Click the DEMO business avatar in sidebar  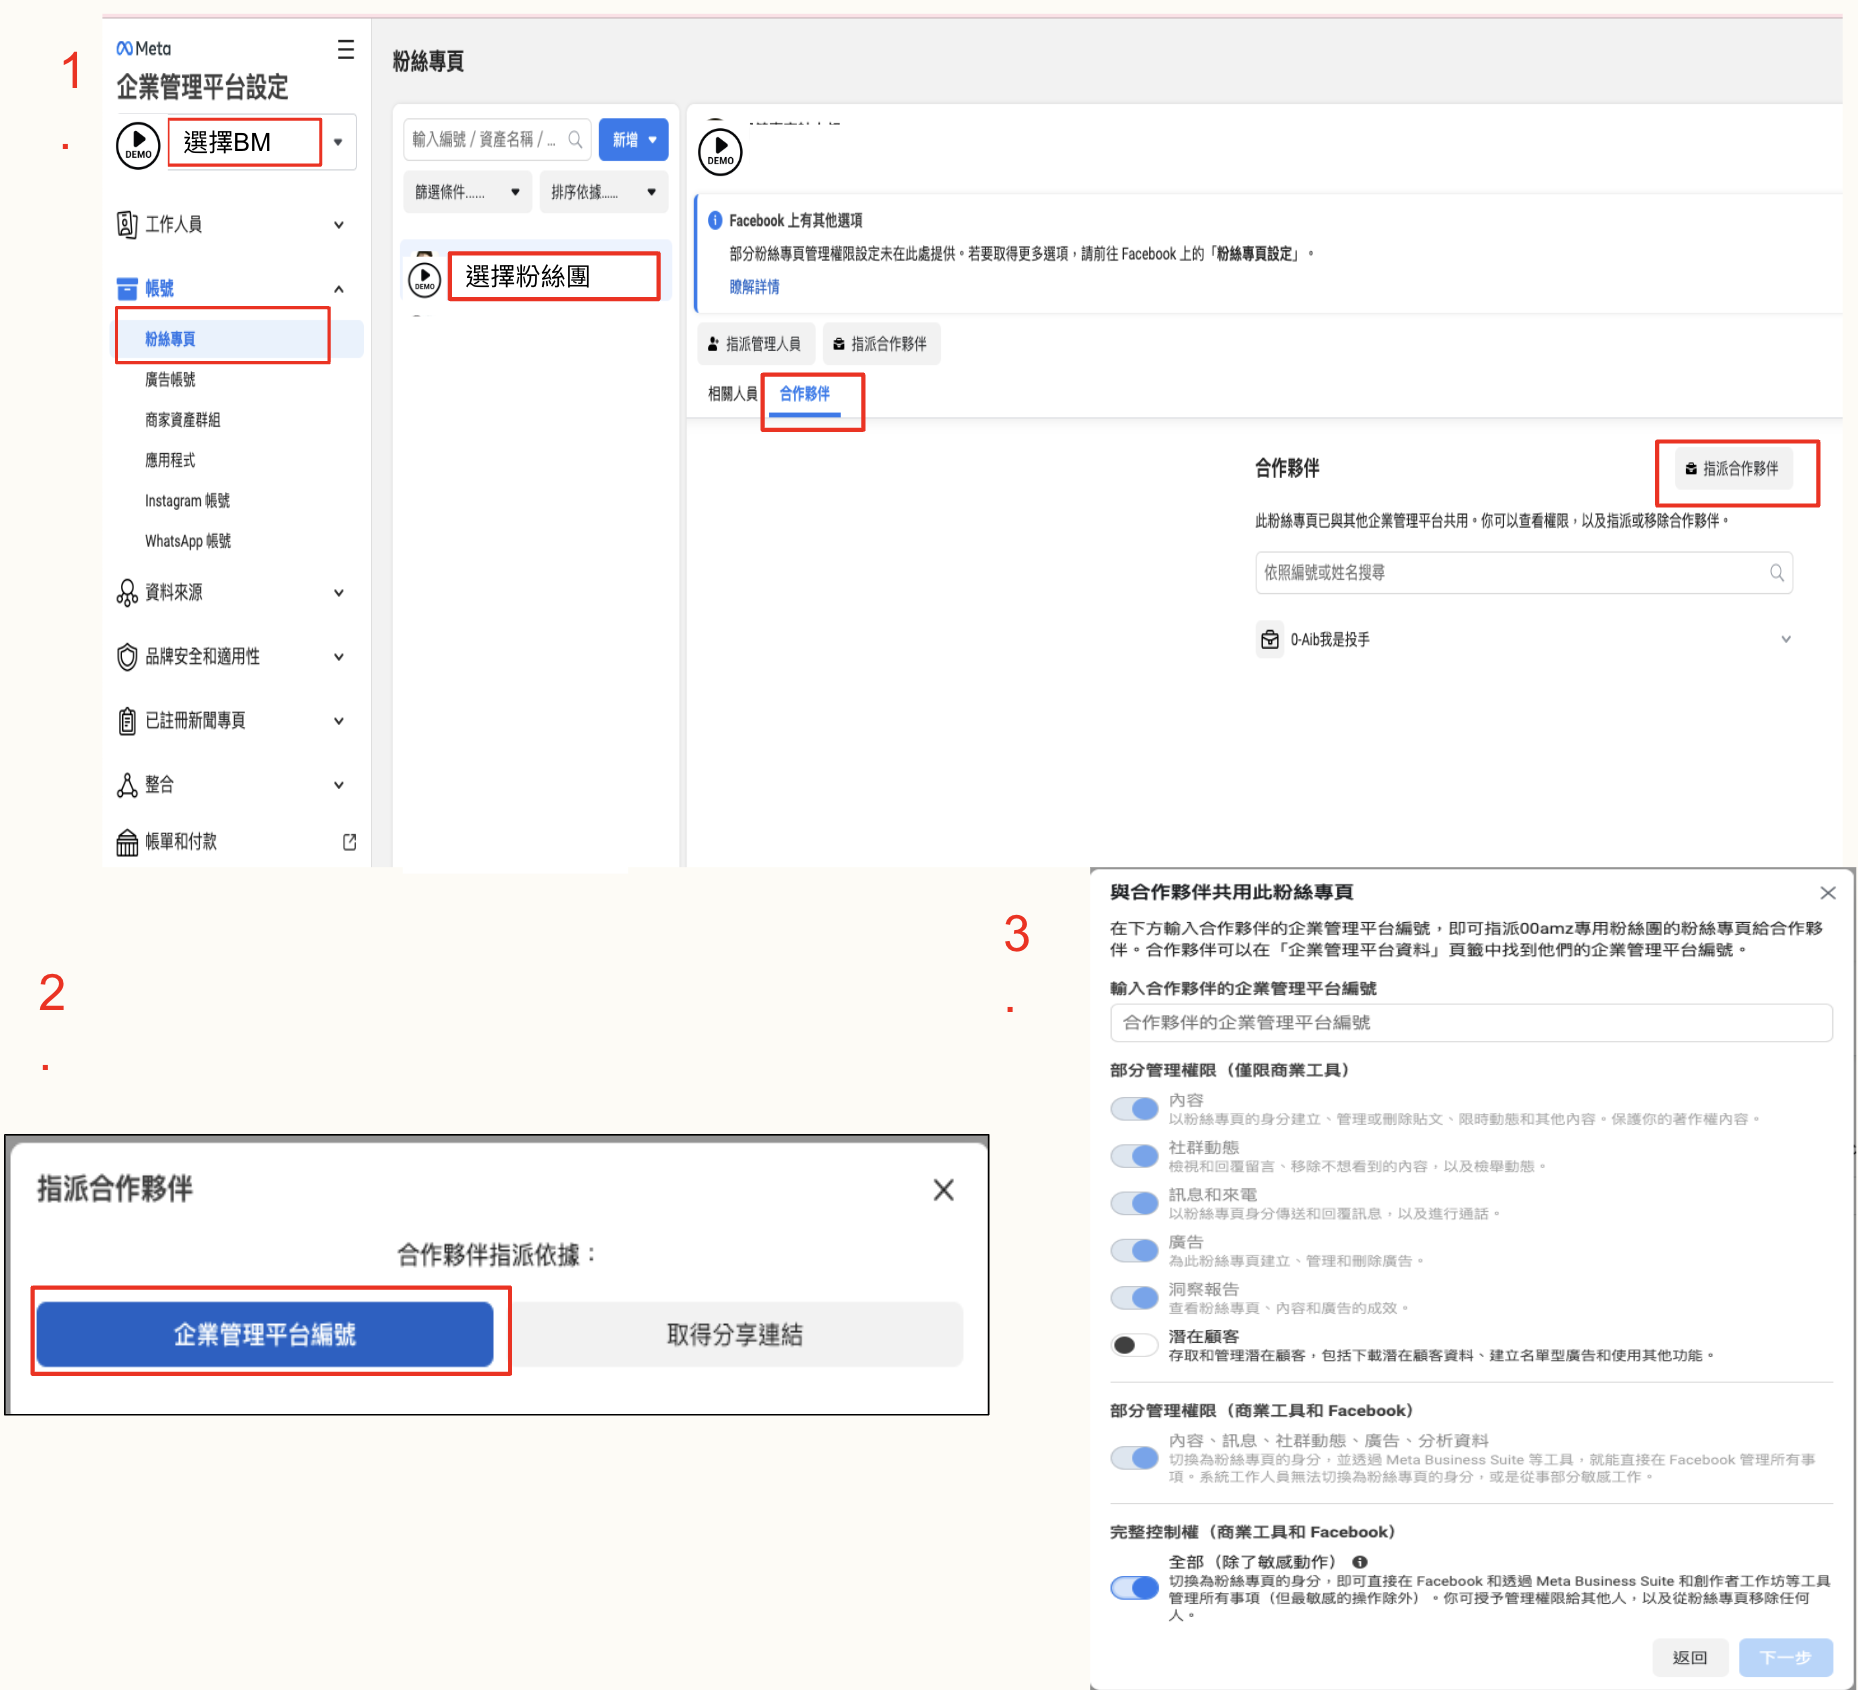[x=138, y=145]
